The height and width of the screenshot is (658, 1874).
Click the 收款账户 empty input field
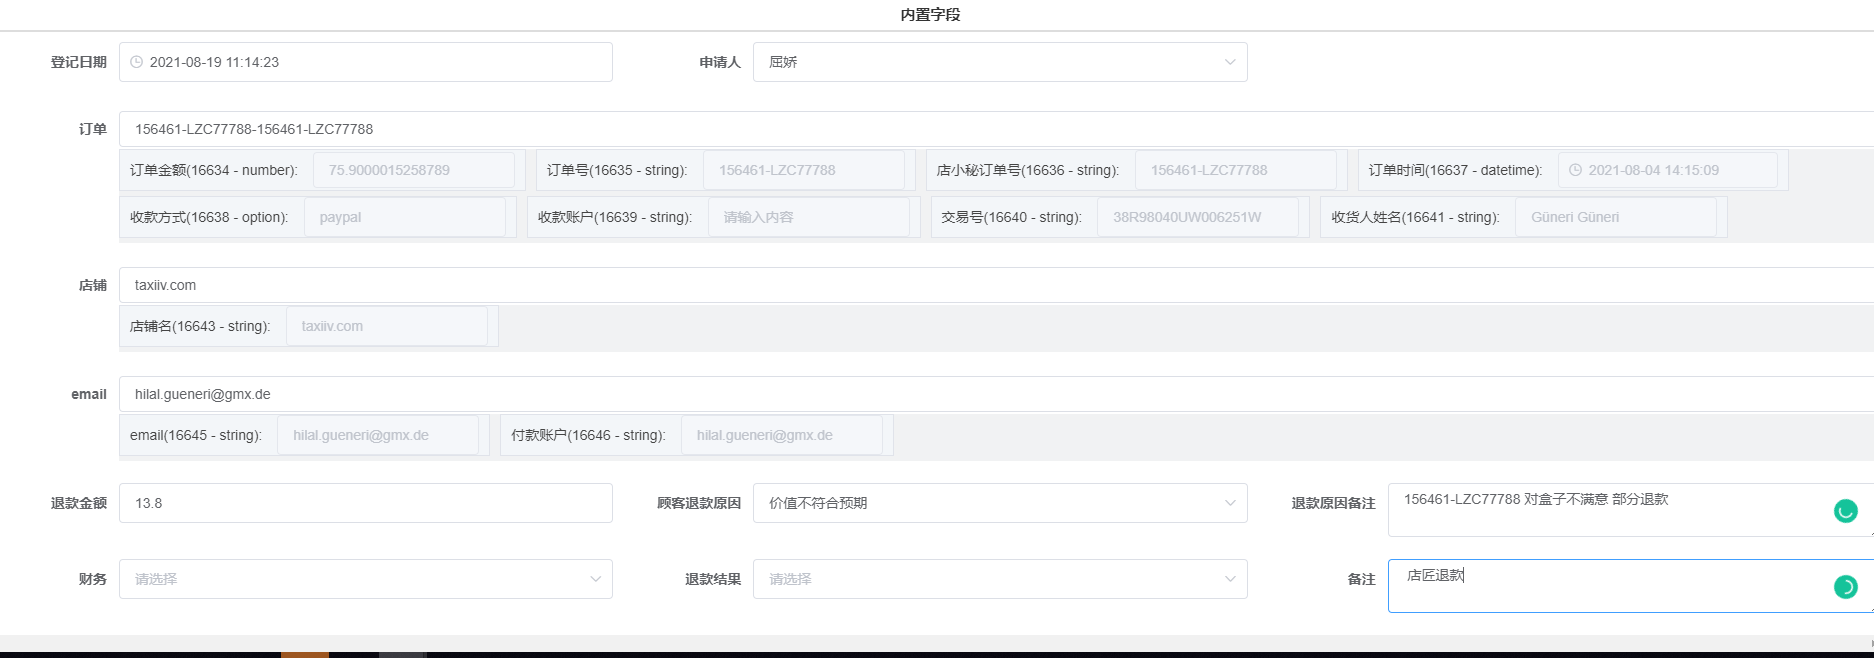[808, 217]
